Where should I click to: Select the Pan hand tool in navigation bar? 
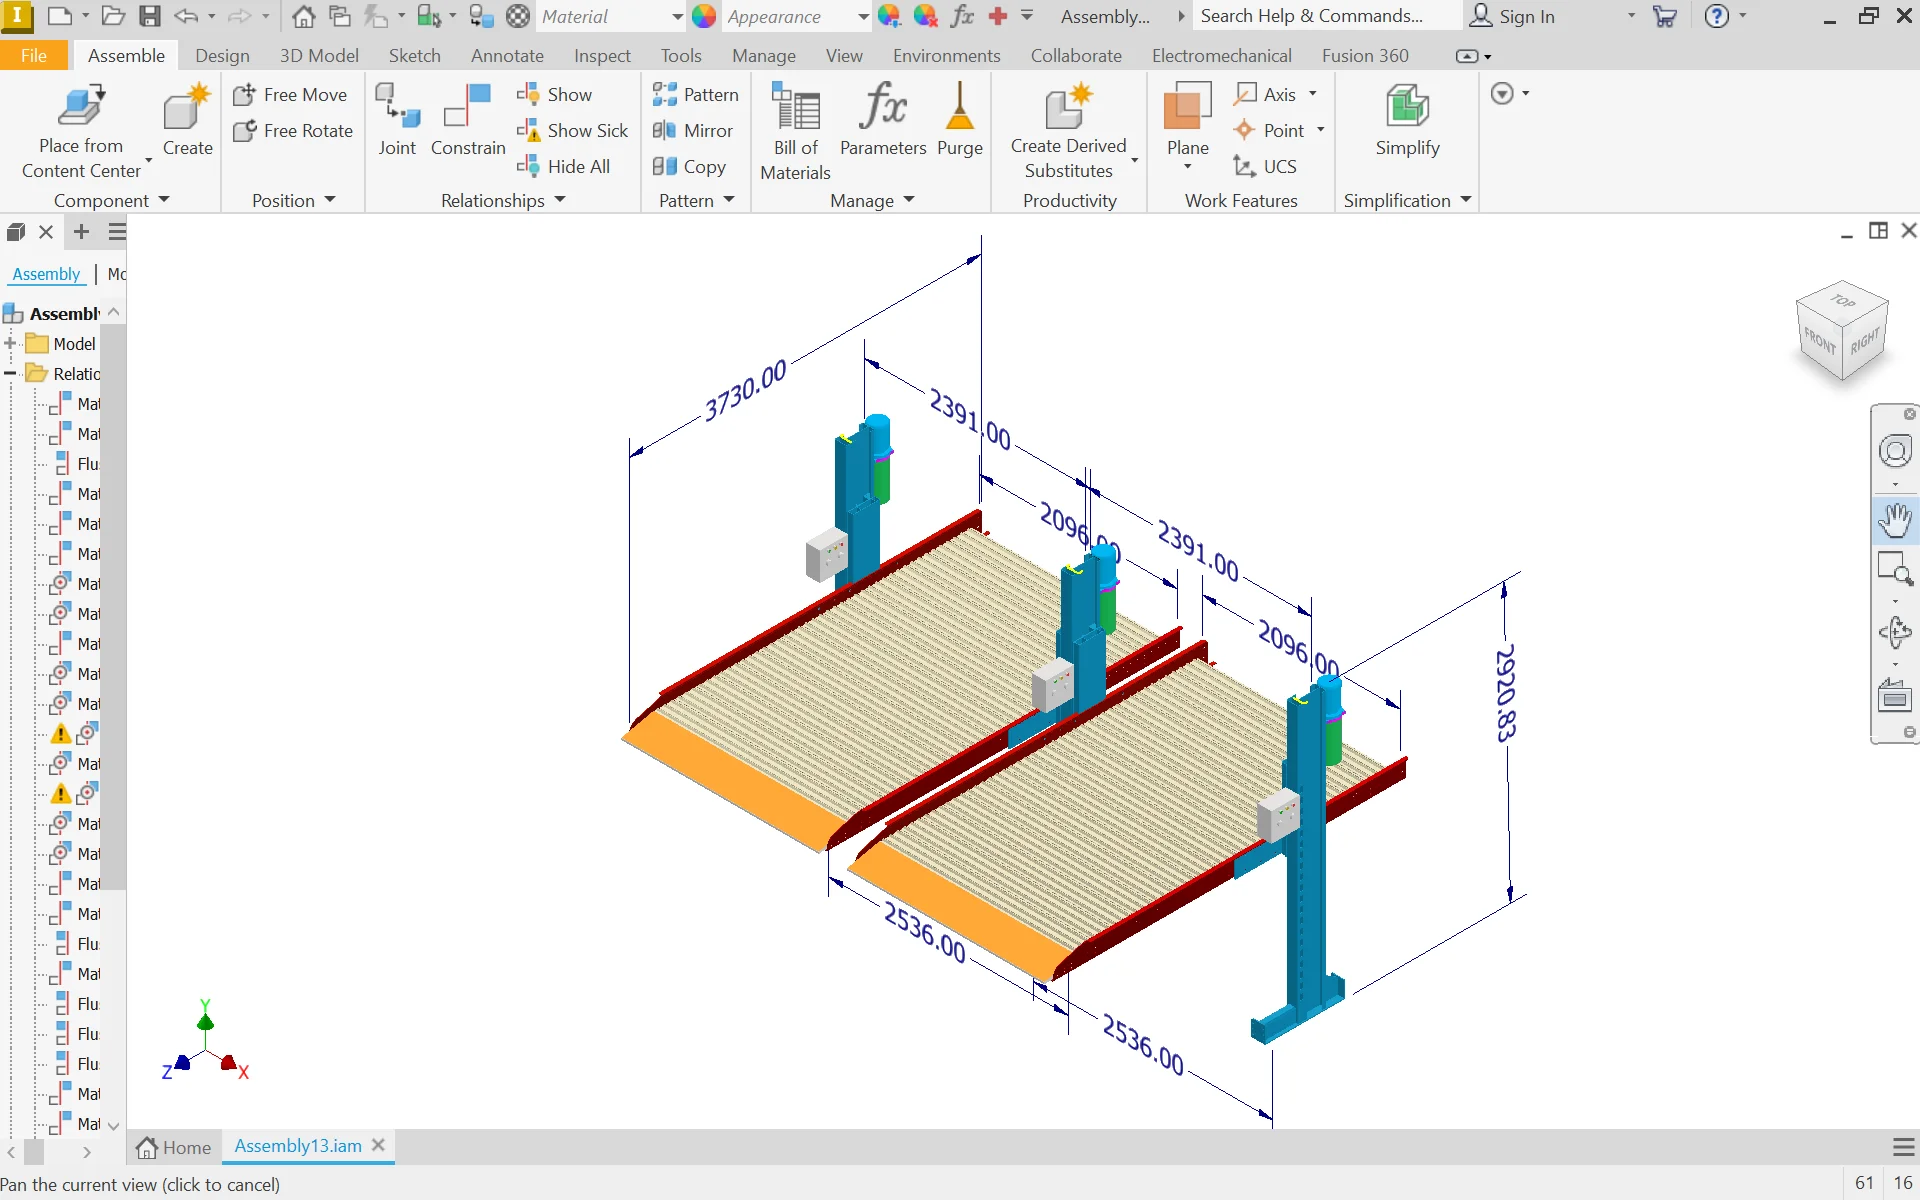(x=1895, y=520)
